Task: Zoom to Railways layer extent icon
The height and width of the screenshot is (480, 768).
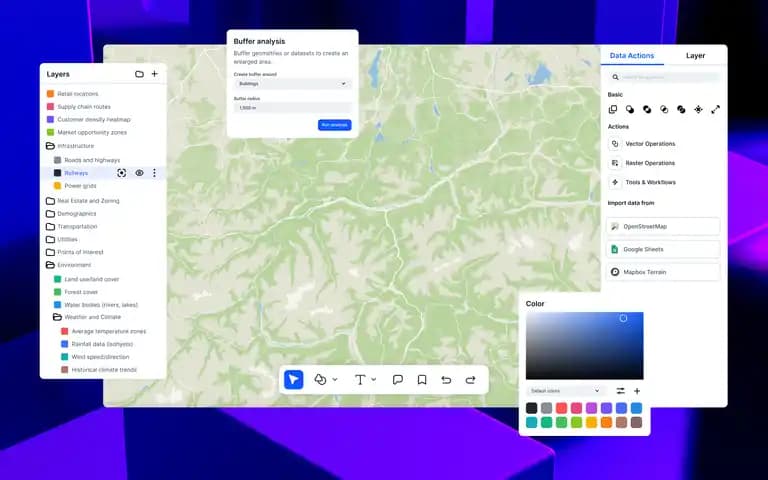Action: point(121,173)
